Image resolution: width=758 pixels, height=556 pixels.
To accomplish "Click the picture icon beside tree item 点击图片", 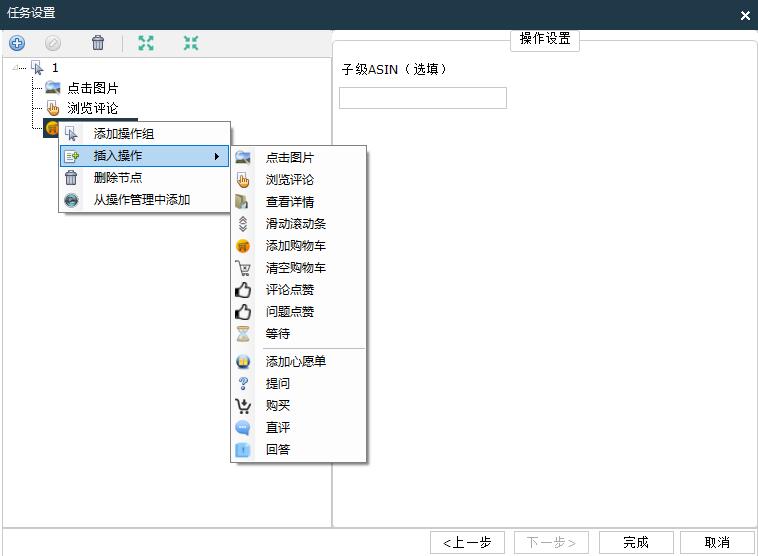I will 53,88.
